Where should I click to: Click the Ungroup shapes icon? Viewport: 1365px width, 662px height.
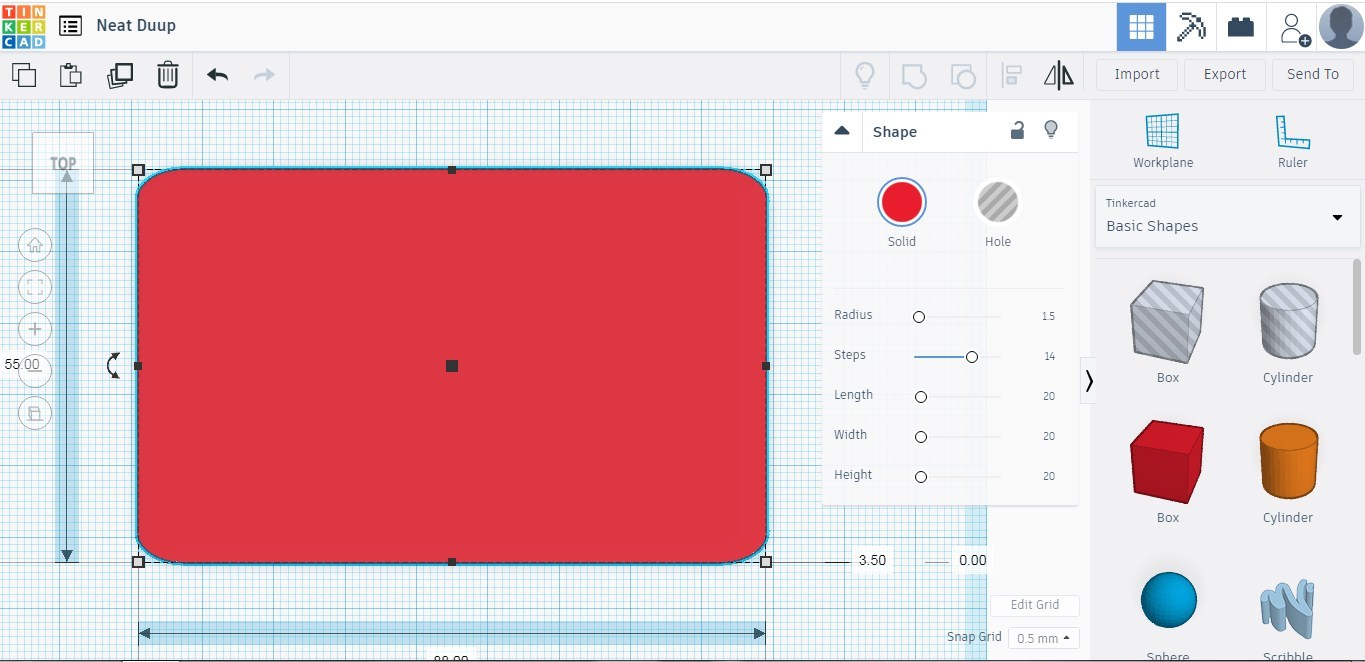(x=962, y=75)
